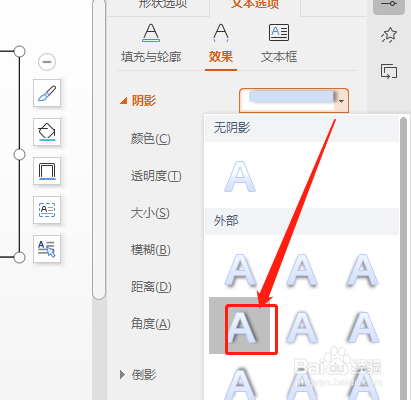Open the 文本选项 tab

pos(255,4)
